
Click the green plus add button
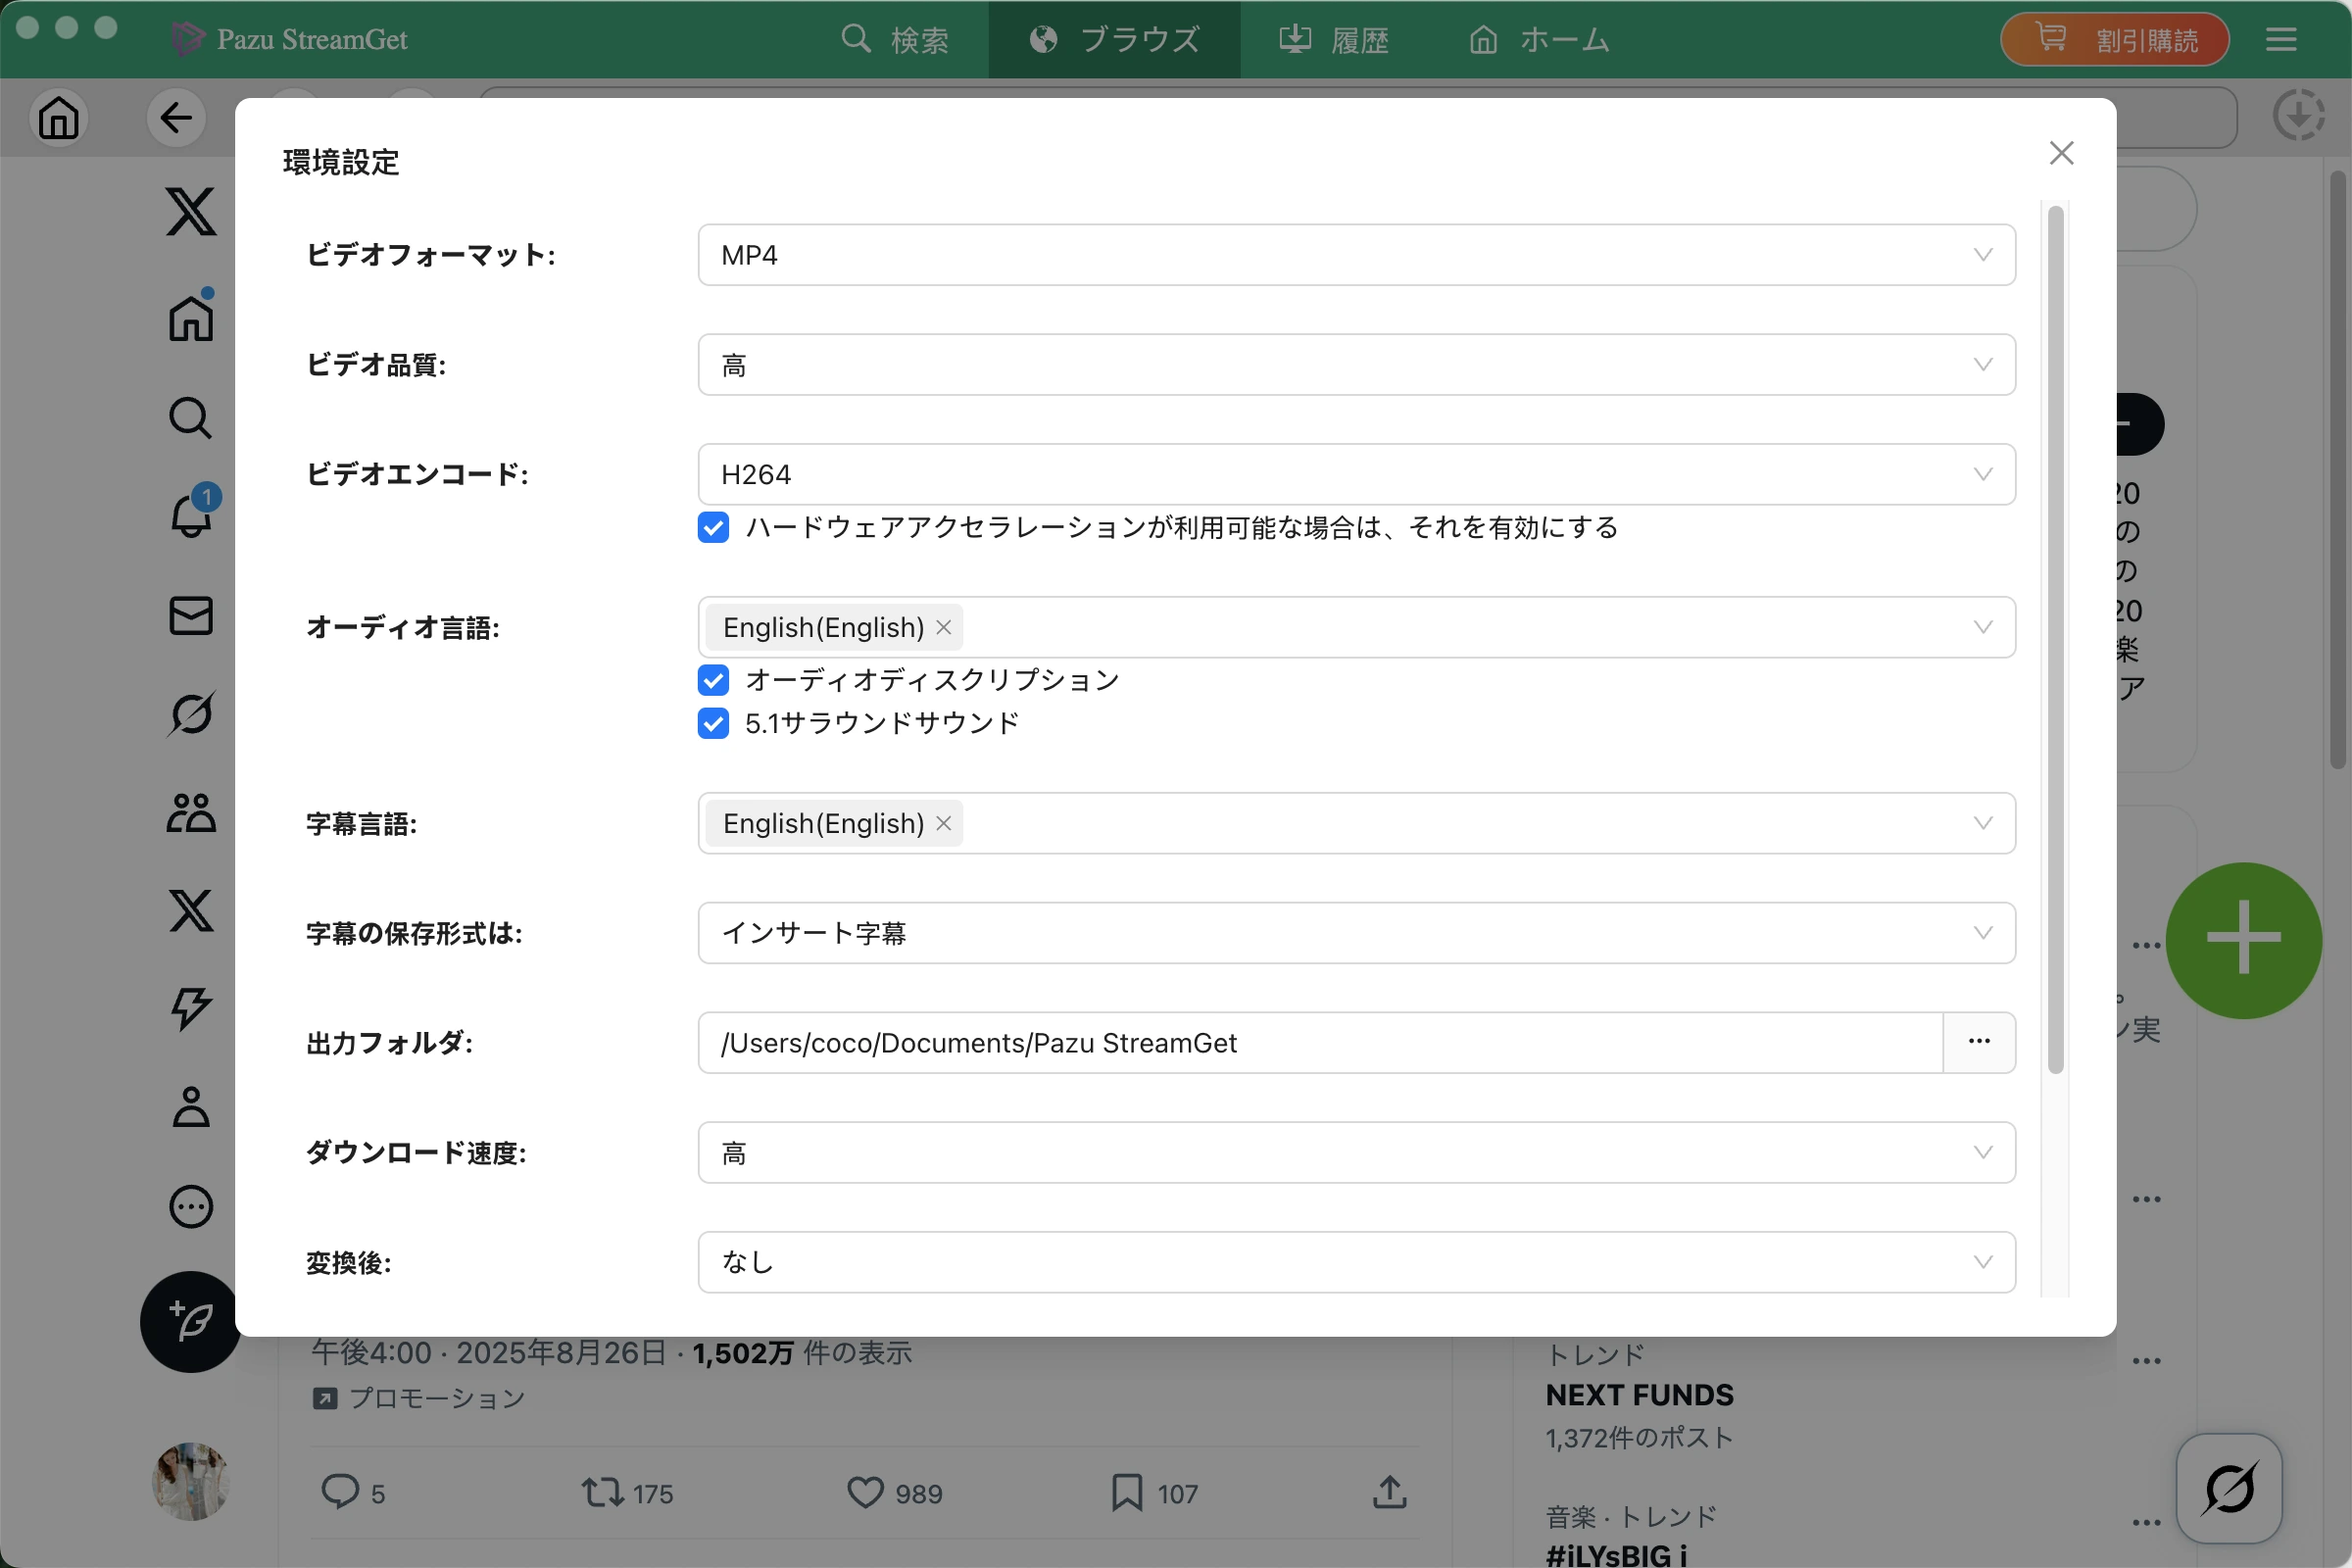pos(2244,940)
